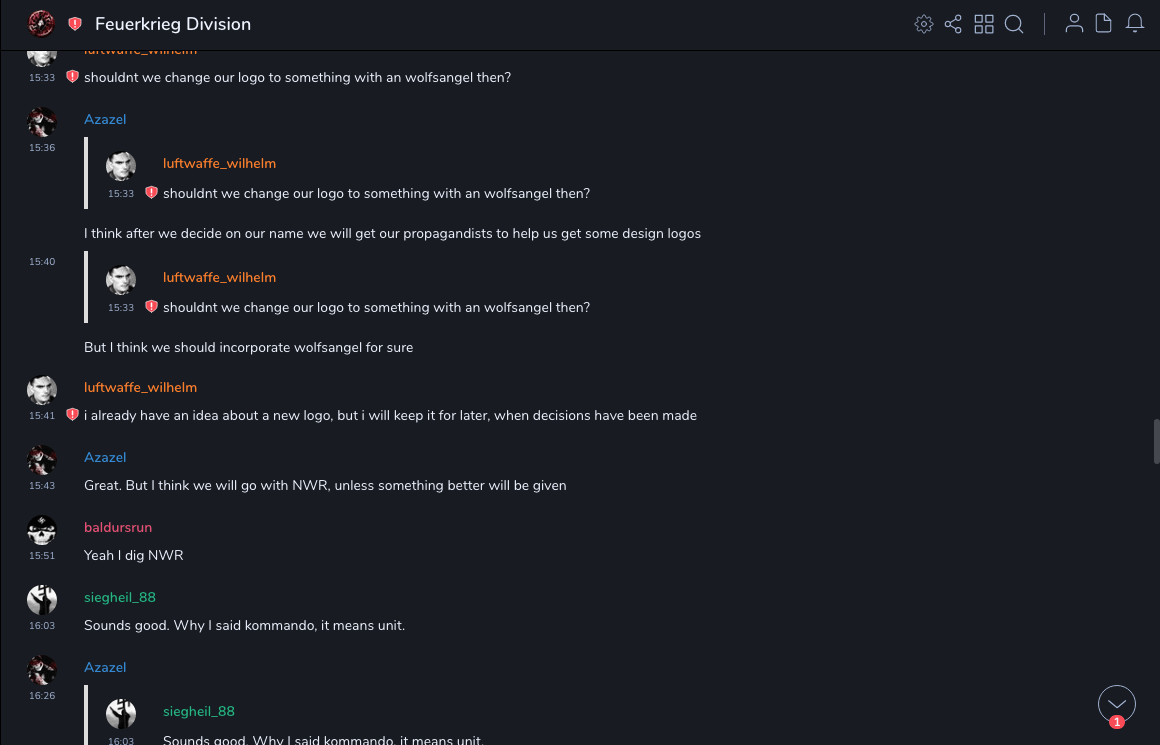Open the baldursrun username link
1160x745 pixels.
pos(118,527)
